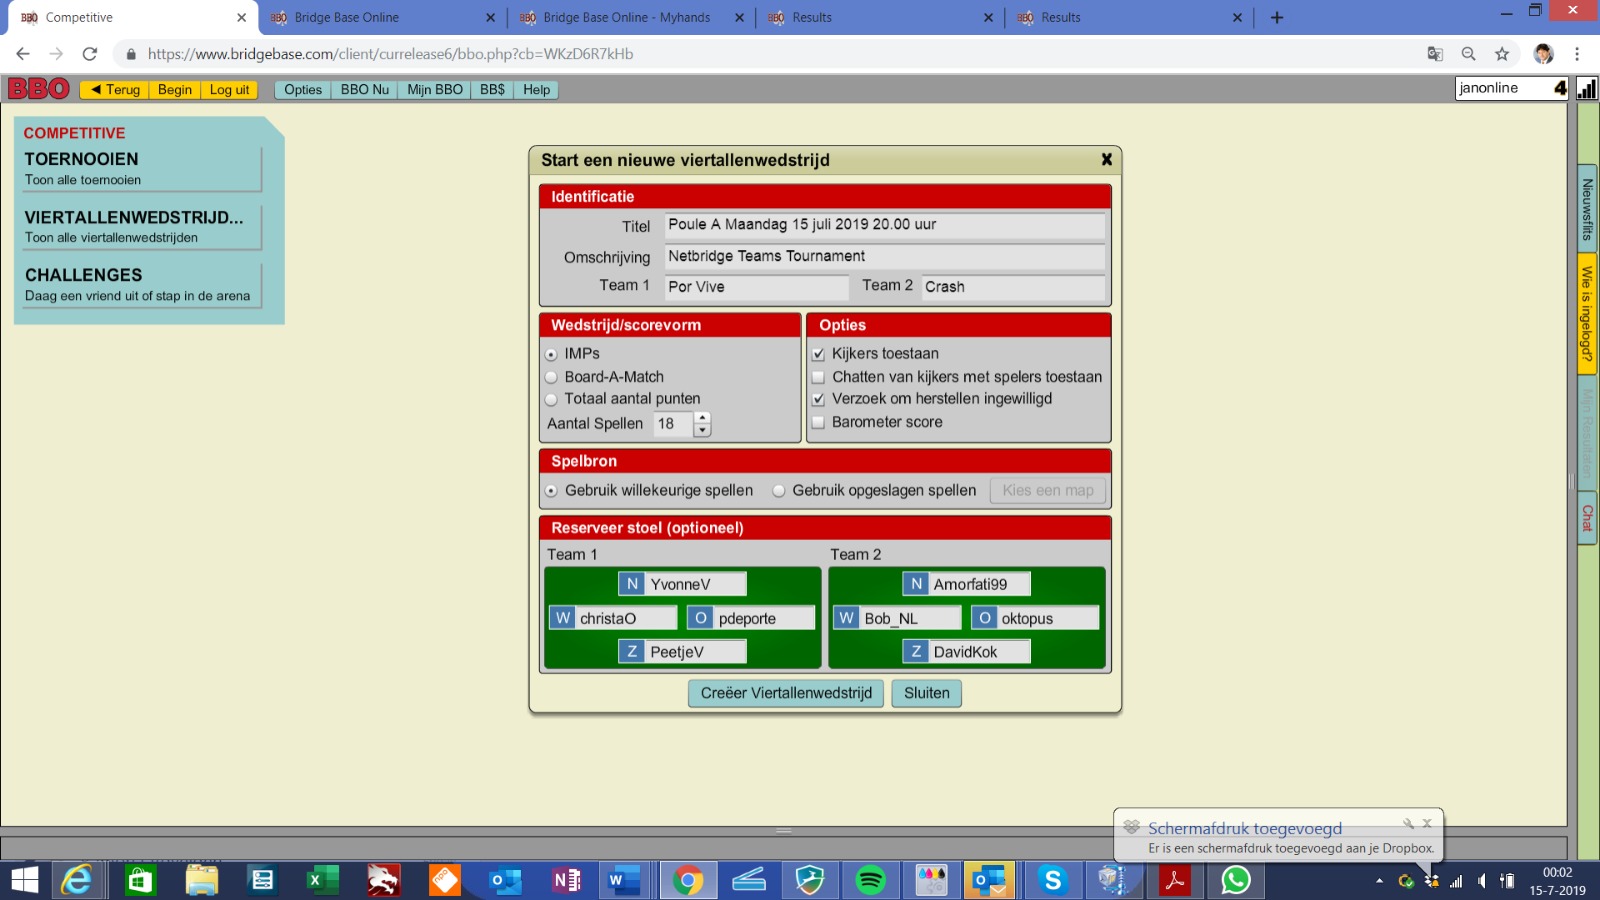The height and width of the screenshot is (900, 1600).
Task: Click the connection signal strength icon
Action: tap(1586, 89)
